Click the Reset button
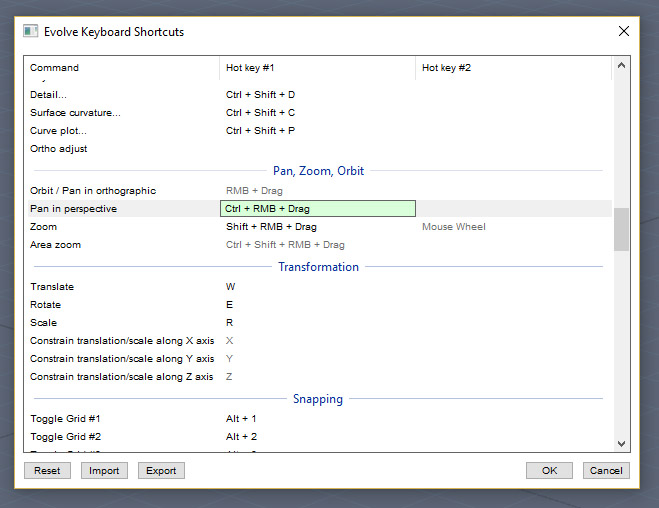 [47, 471]
